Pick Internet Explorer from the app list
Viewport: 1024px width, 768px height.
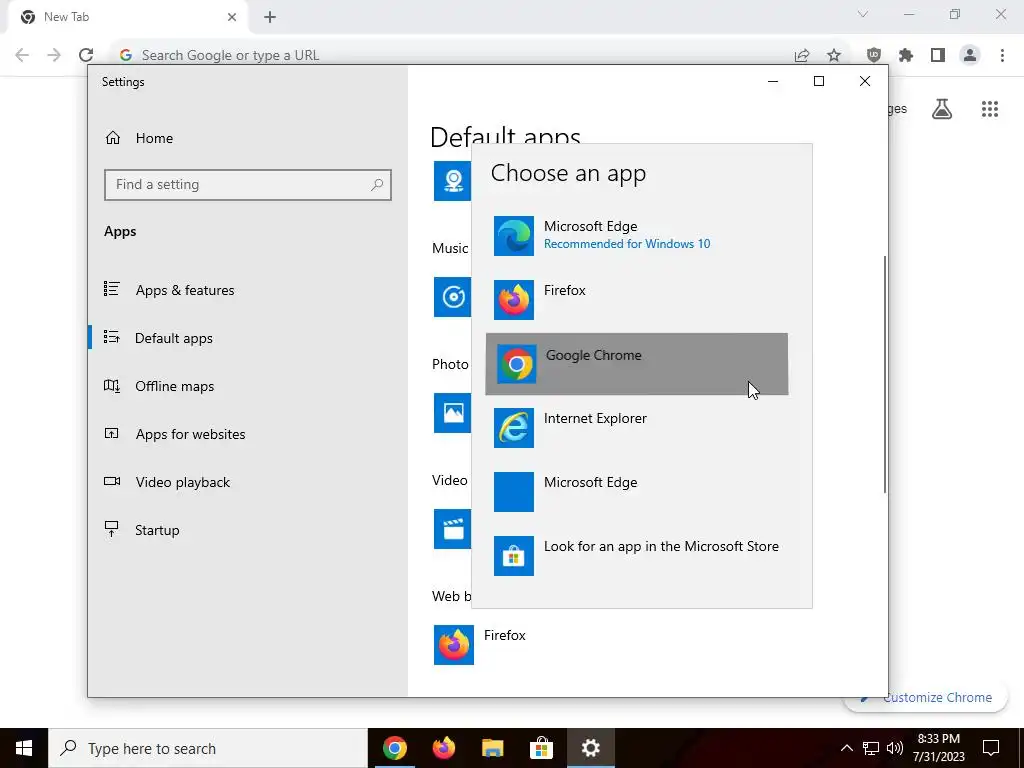click(637, 428)
